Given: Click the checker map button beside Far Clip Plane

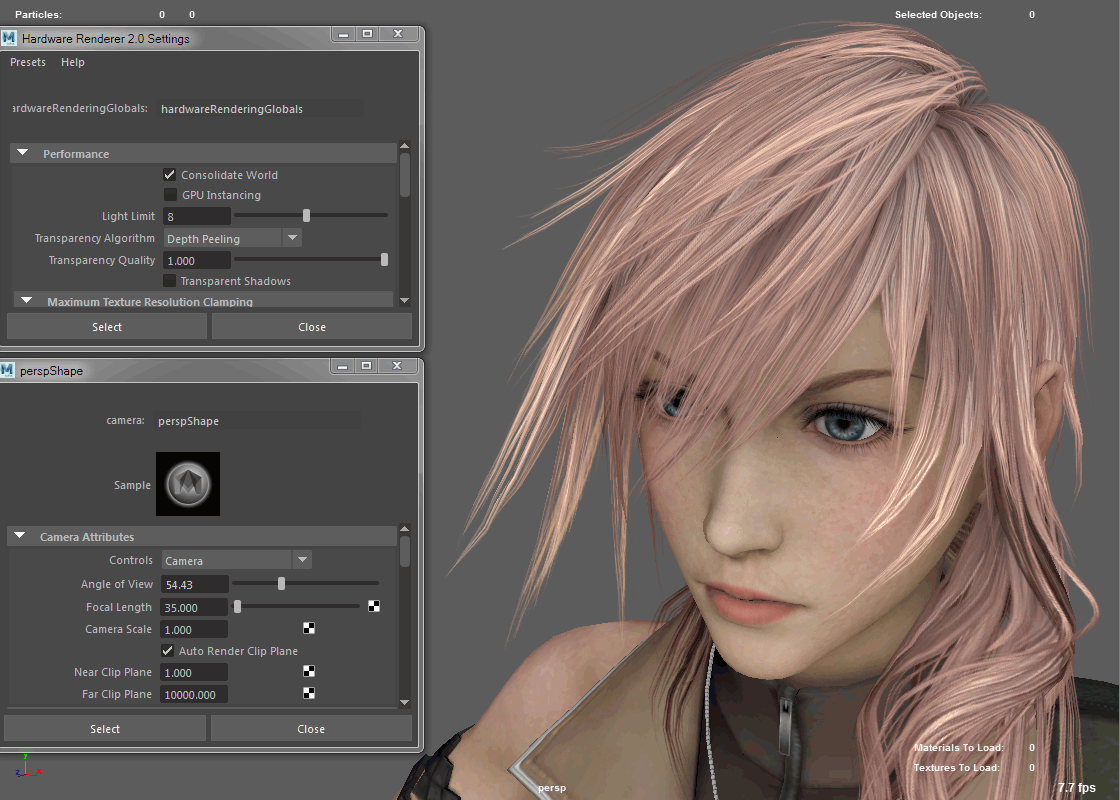Looking at the screenshot, I should pyautogui.click(x=309, y=694).
